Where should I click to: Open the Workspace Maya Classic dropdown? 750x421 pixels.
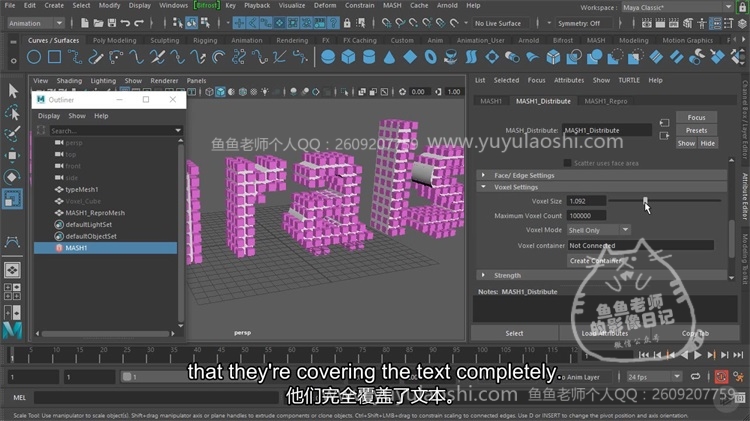pyautogui.click(x=677, y=7)
